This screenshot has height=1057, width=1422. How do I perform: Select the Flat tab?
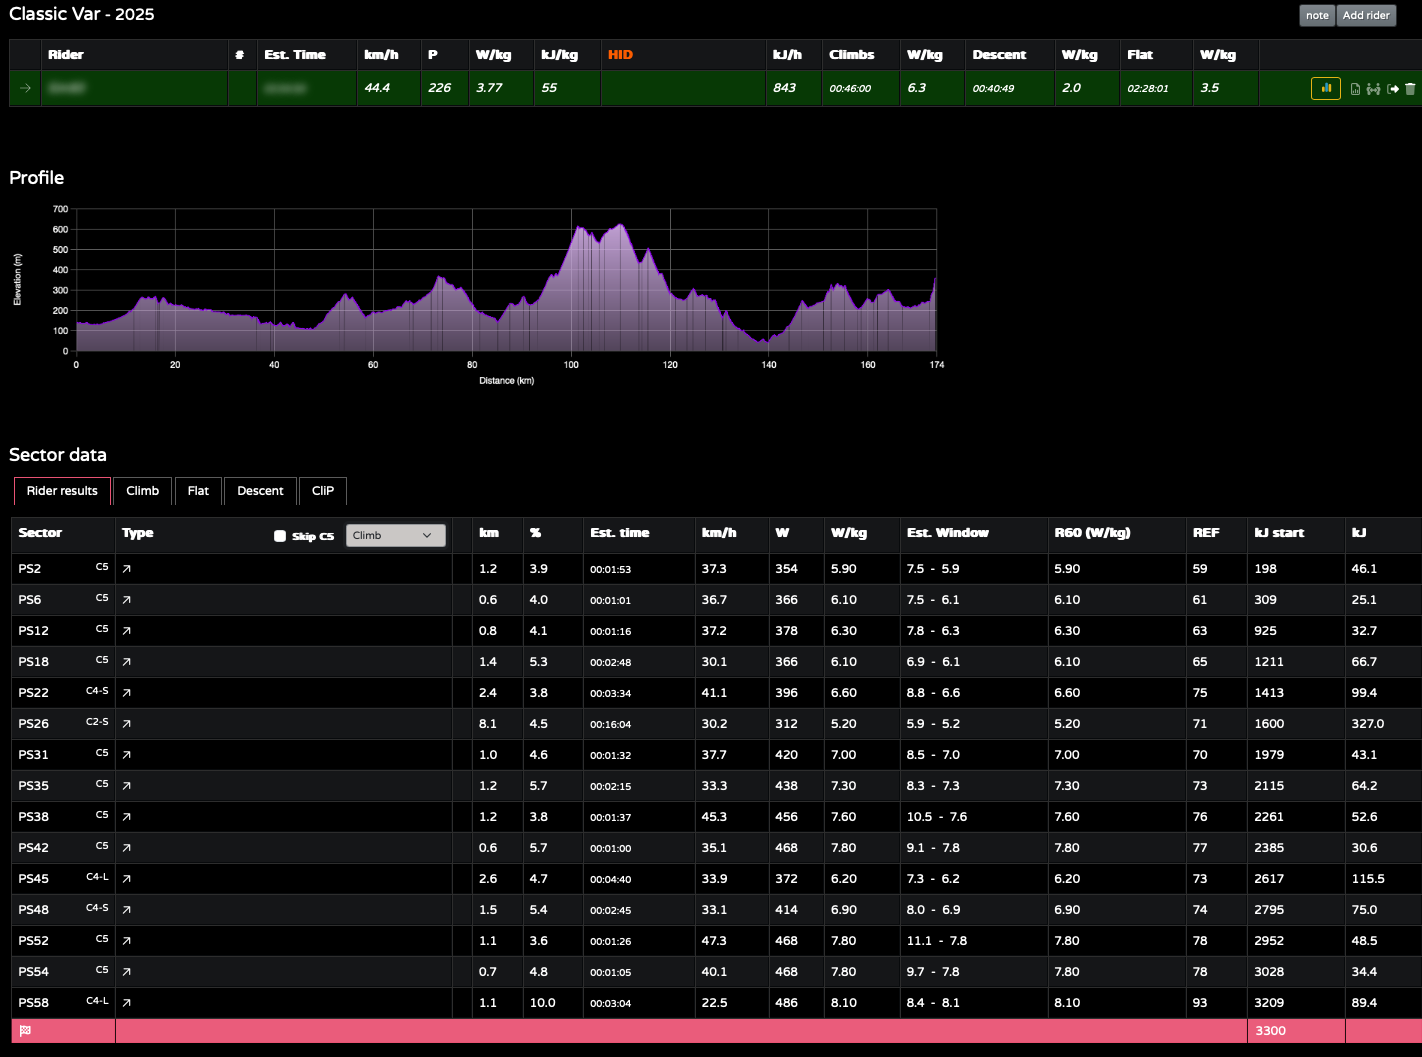198,491
